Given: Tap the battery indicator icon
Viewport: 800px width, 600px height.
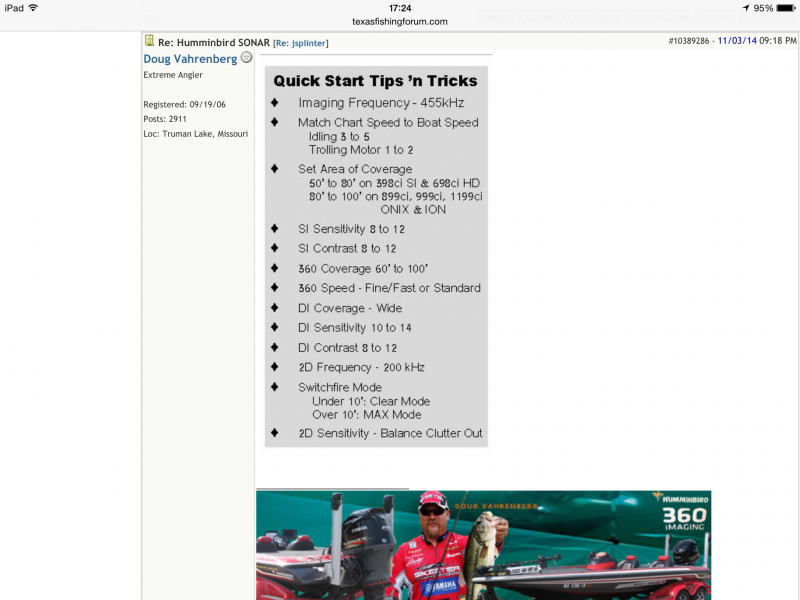Looking at the screenshot, I should tap(786, 8).
